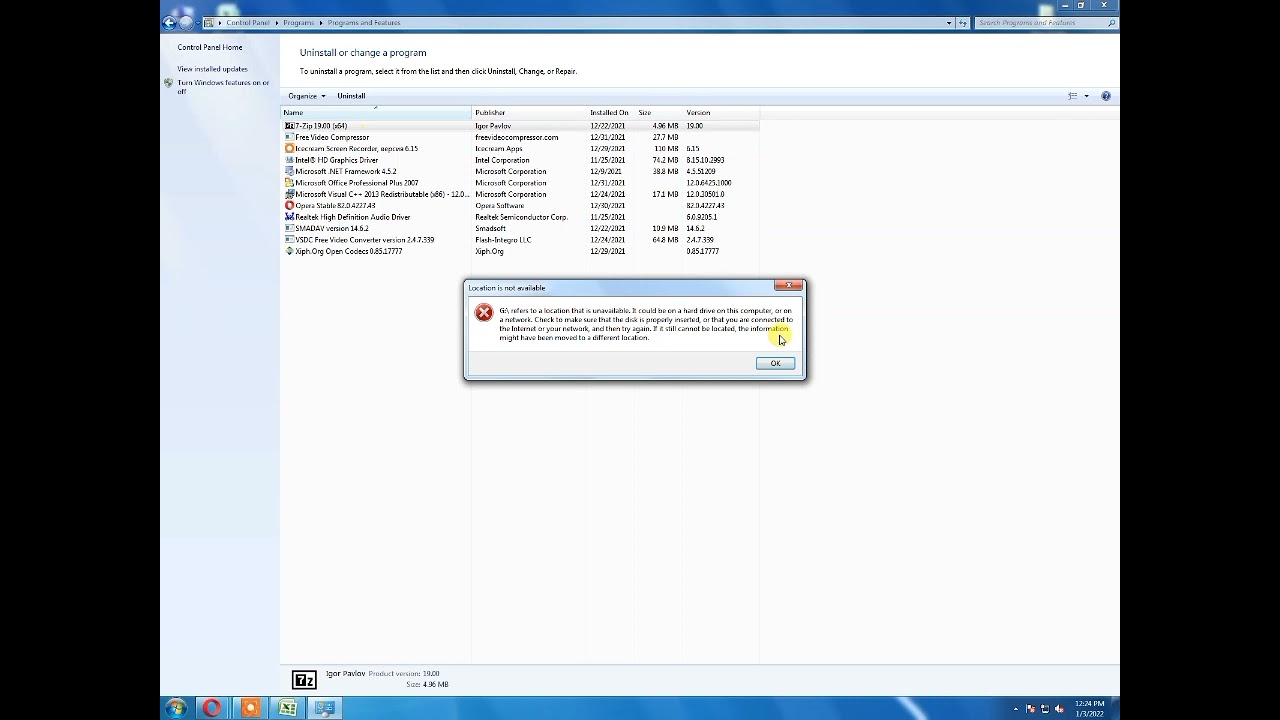This screenshot has width=1280, height=720.
Task: Sort the list by the Publisher column
Action: click(x=529, y=112)
